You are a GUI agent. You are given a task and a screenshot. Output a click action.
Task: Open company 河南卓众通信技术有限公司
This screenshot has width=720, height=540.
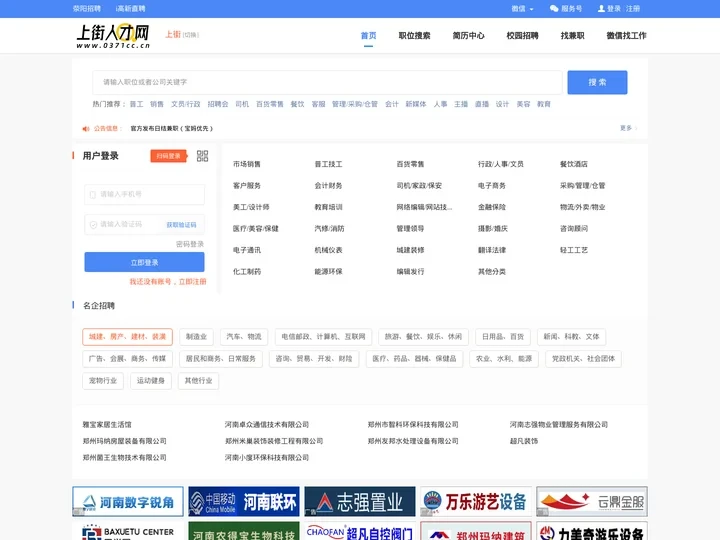[x=266, y=425]
